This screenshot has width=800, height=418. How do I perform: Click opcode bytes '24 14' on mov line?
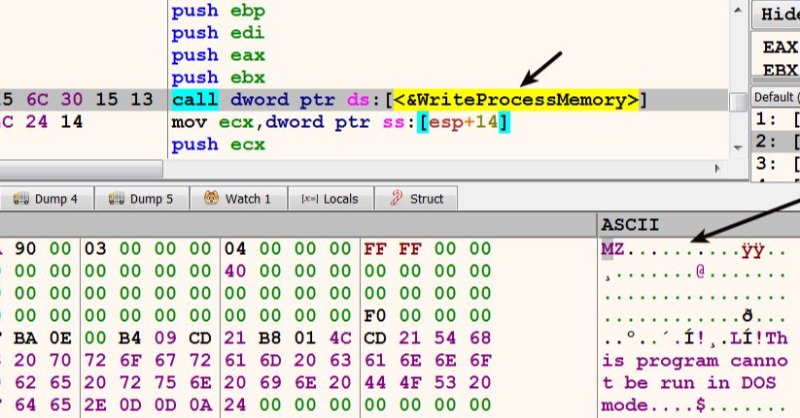pos(54,122)
